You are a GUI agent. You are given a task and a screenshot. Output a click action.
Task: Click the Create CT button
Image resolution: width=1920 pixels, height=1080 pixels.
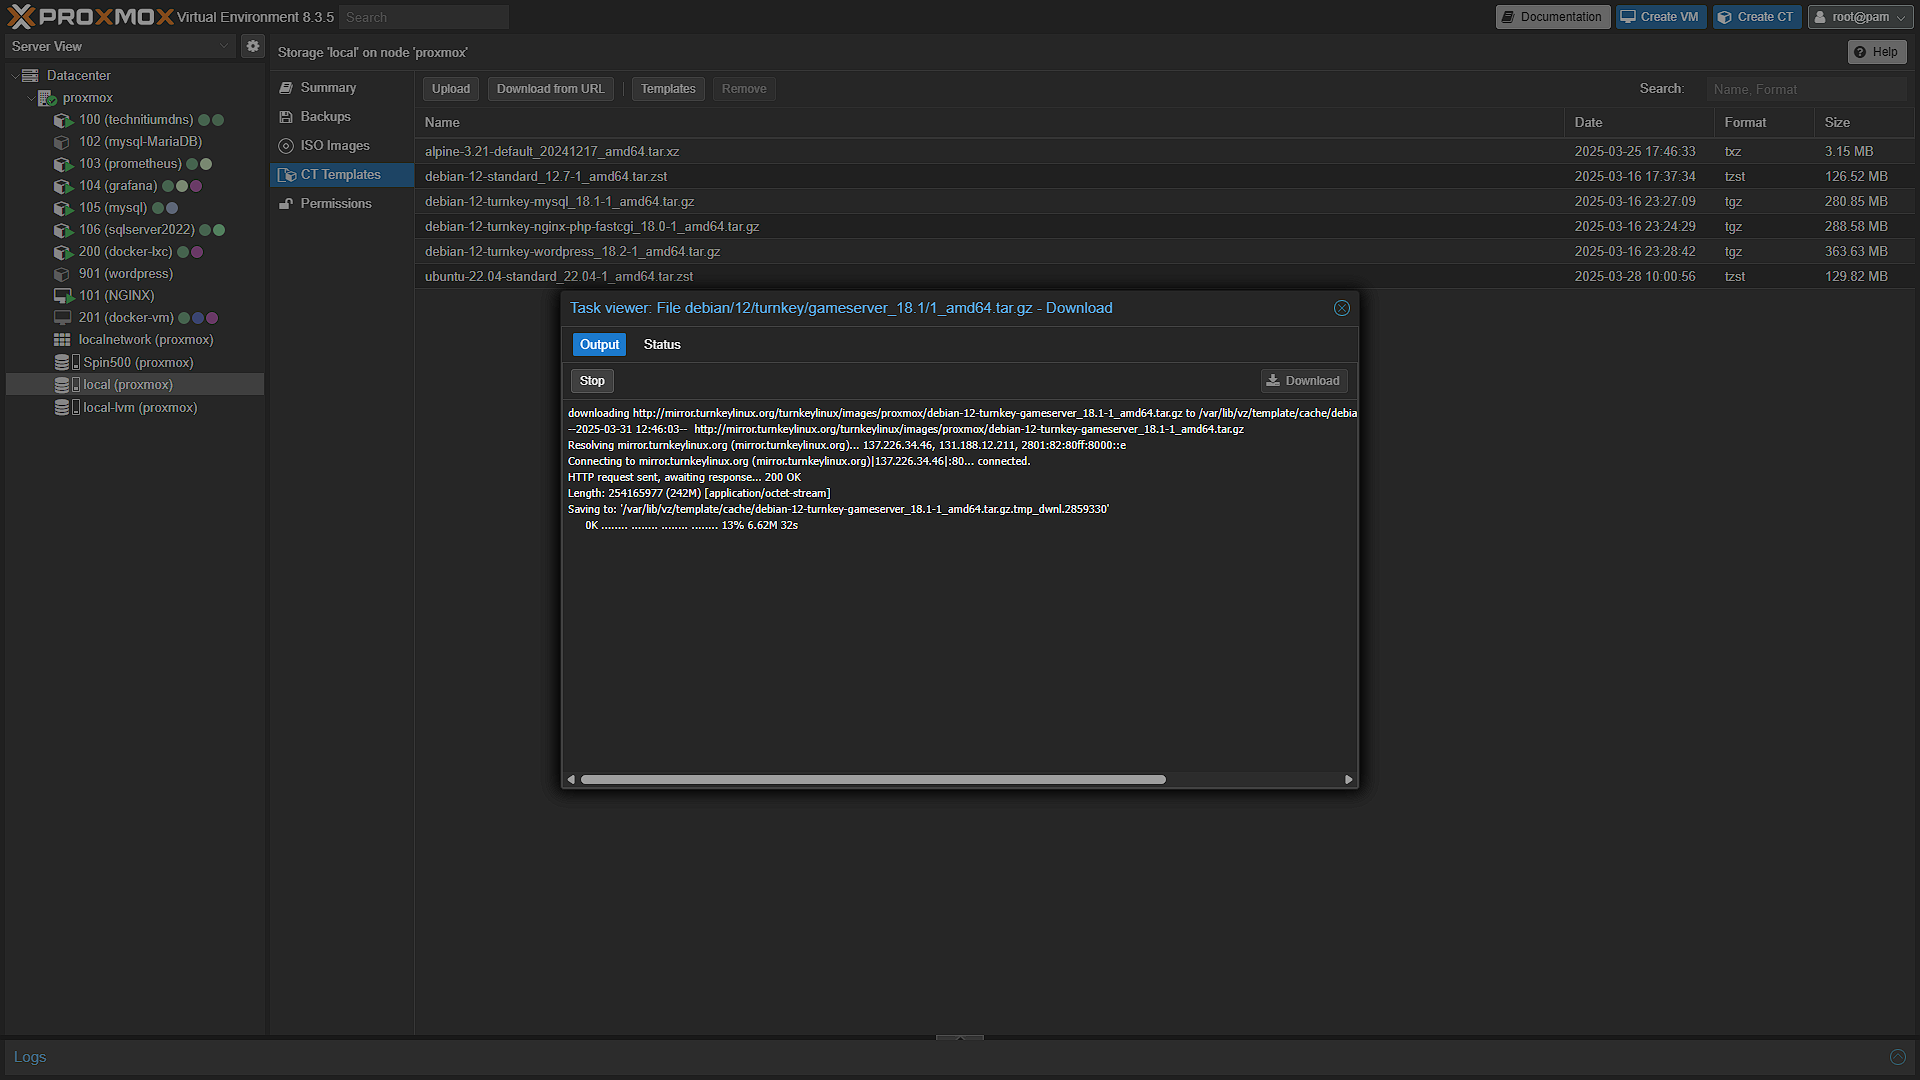point(1756,17)
